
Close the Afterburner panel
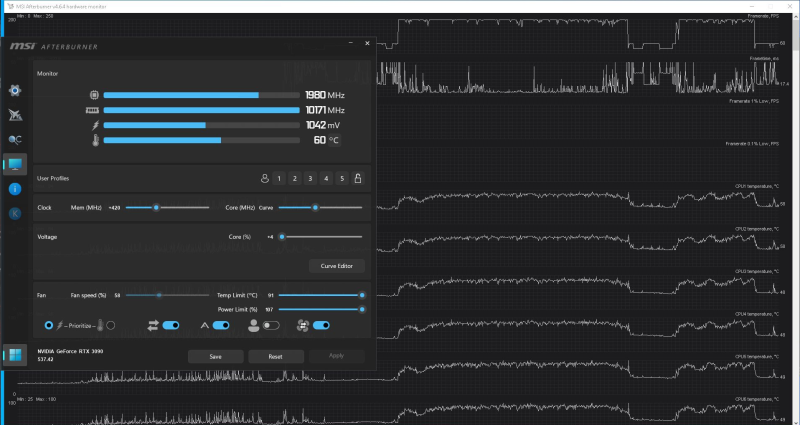coord(367,43)
